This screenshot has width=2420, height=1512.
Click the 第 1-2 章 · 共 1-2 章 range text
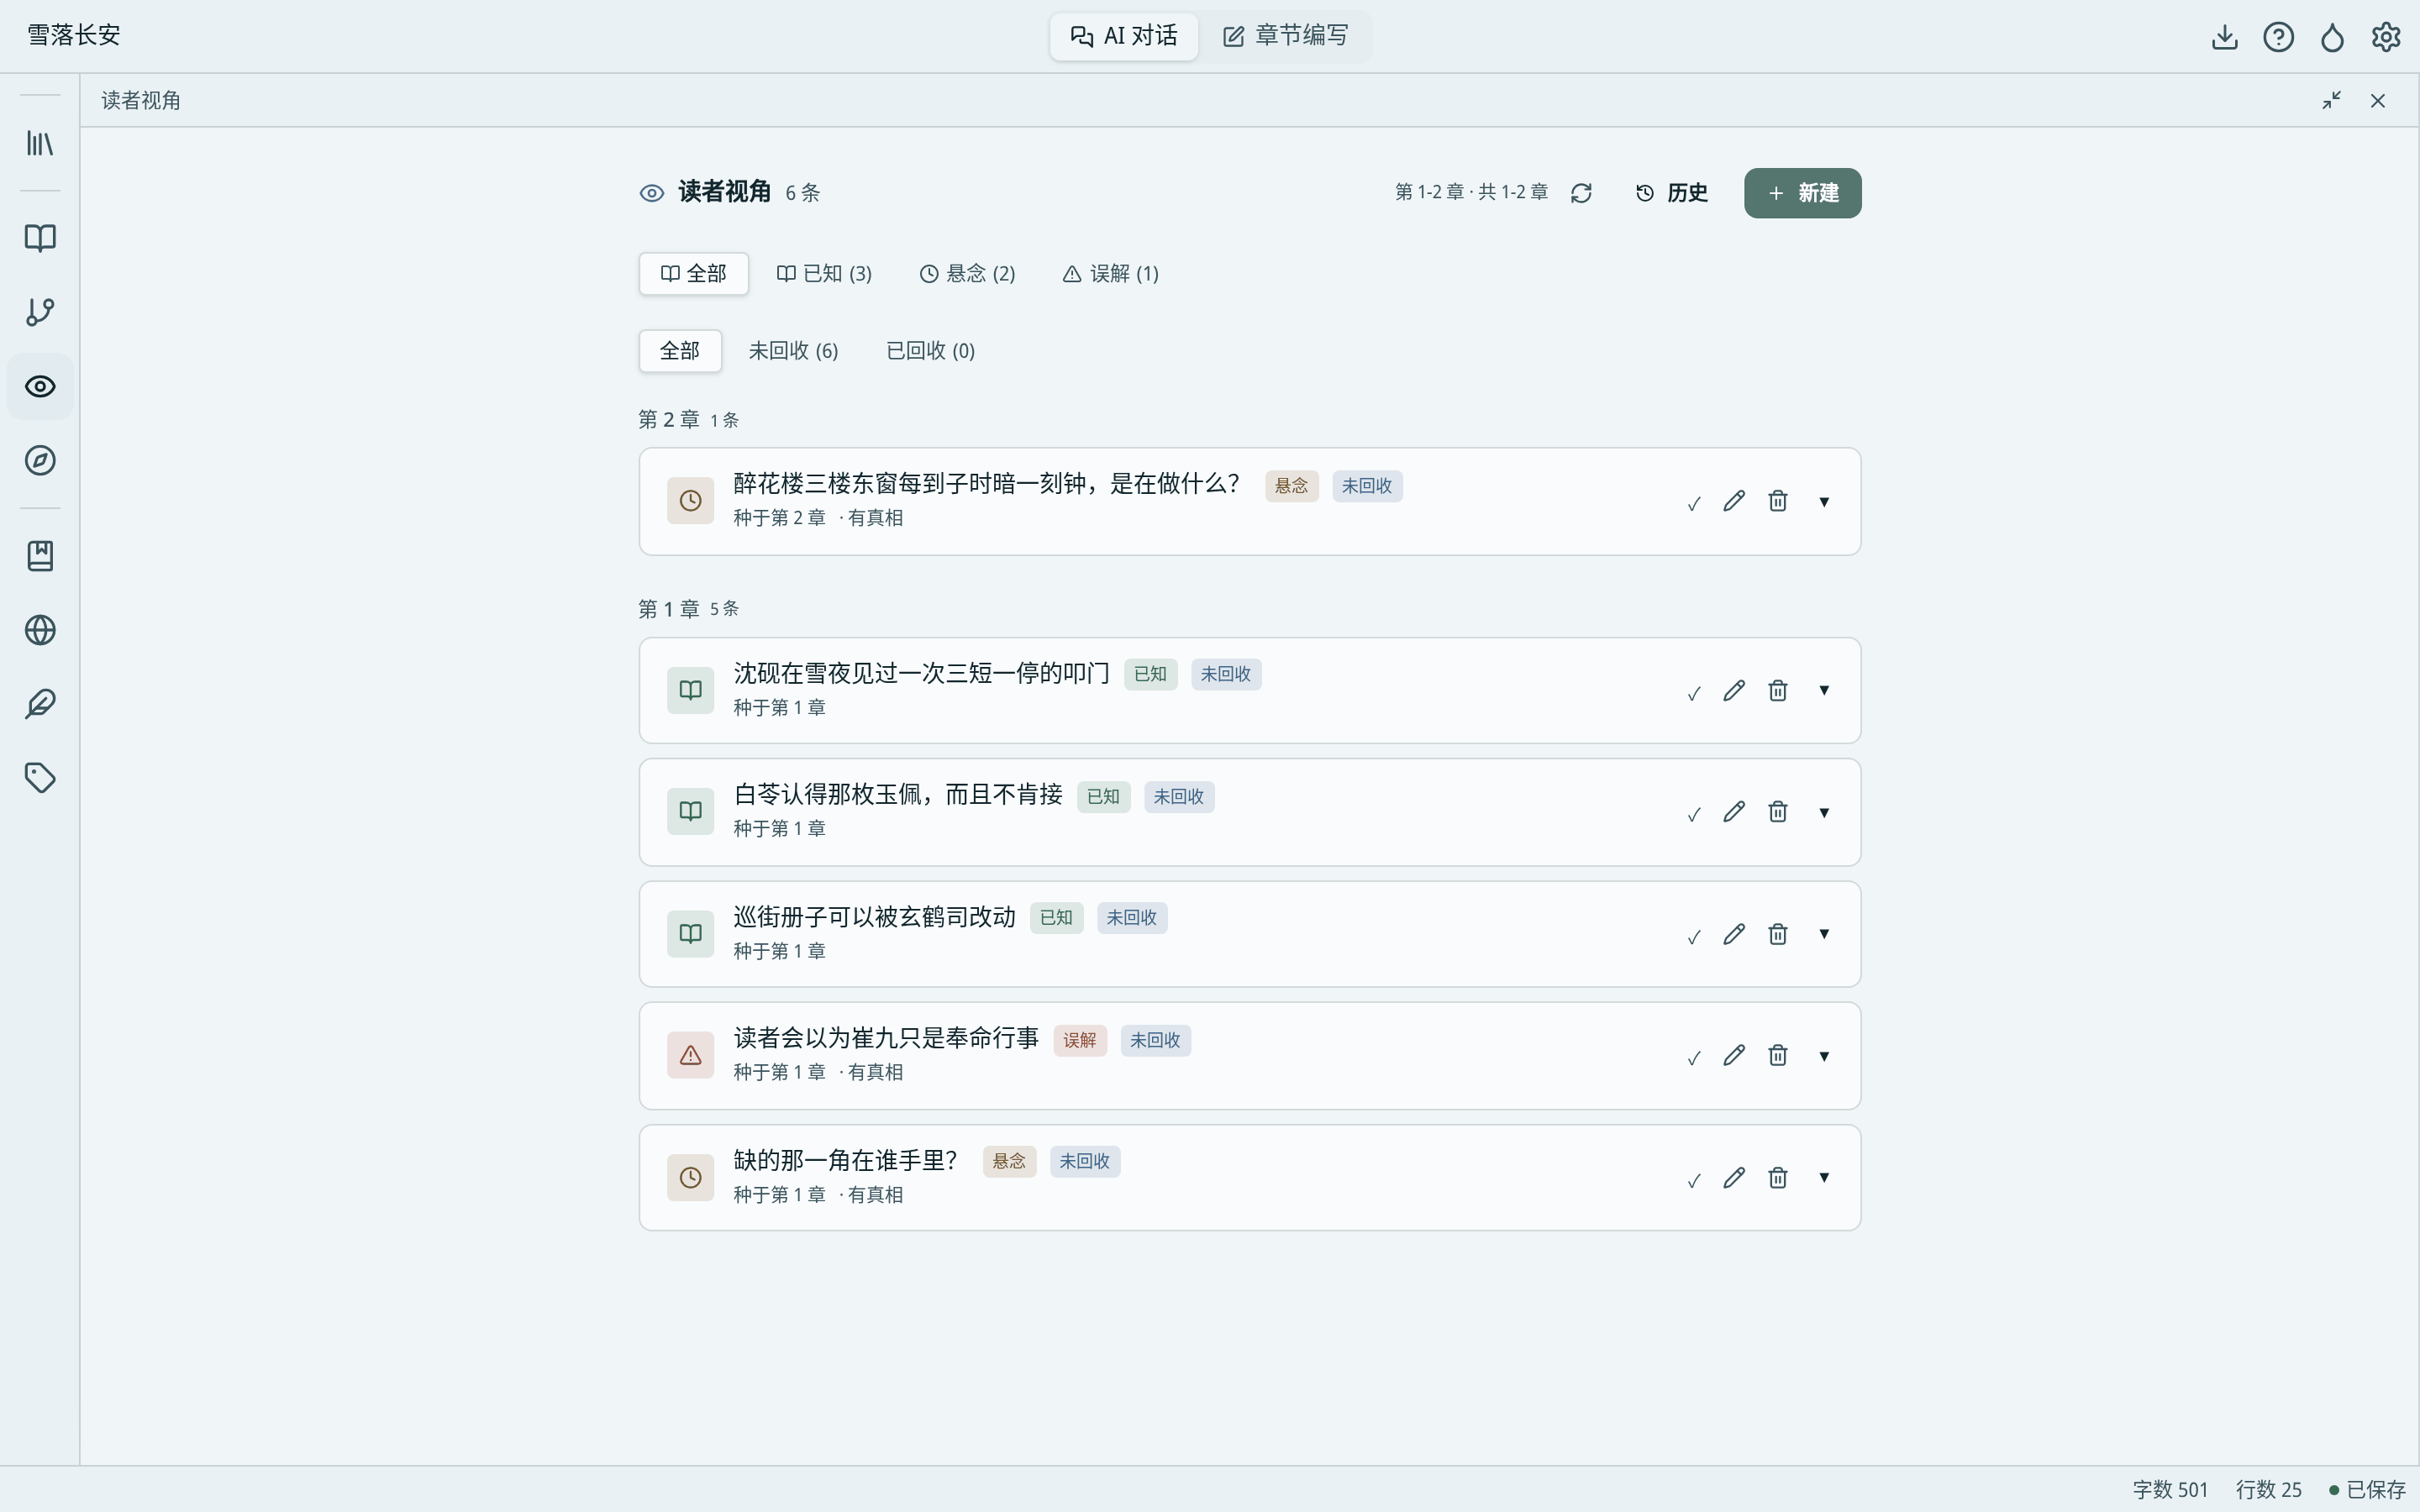point(1471,192)
